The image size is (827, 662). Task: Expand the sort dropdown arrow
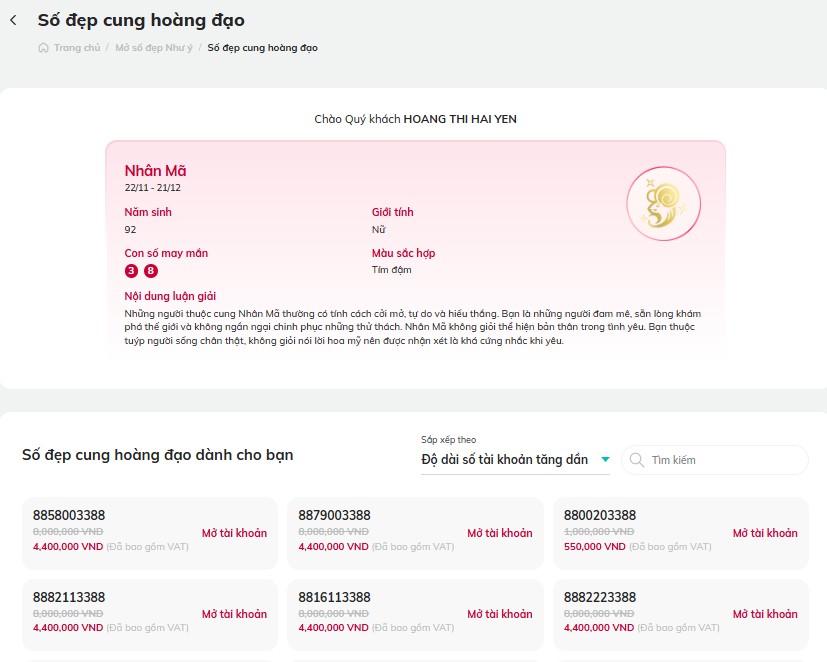605,459
